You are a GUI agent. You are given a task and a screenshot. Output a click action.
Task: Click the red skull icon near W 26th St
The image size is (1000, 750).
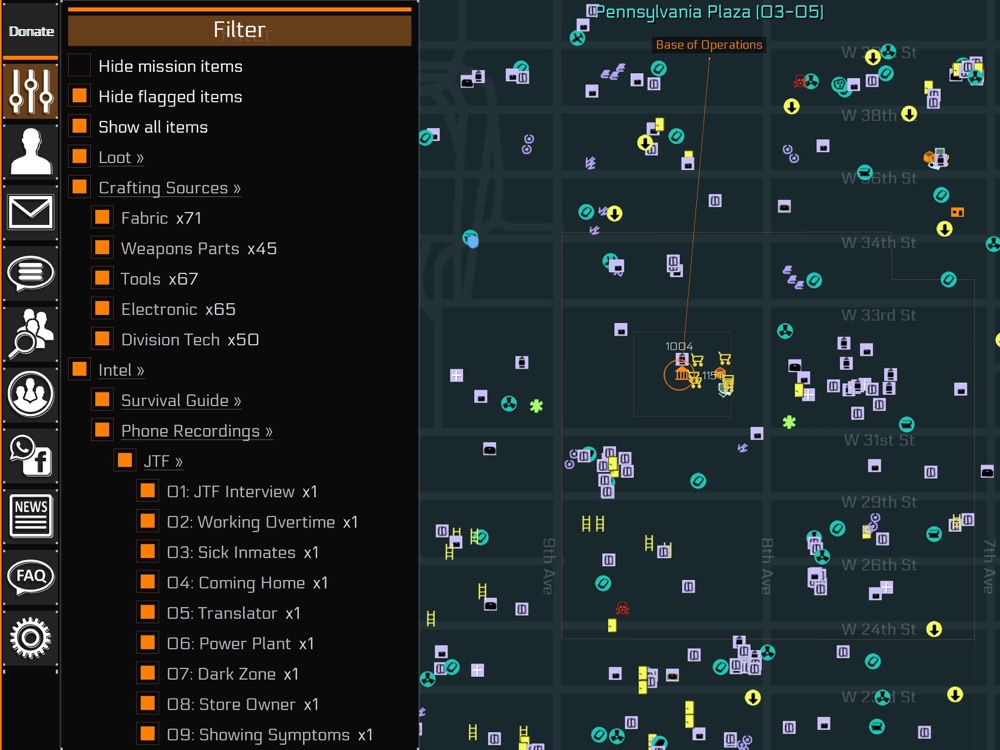(622, 608)
